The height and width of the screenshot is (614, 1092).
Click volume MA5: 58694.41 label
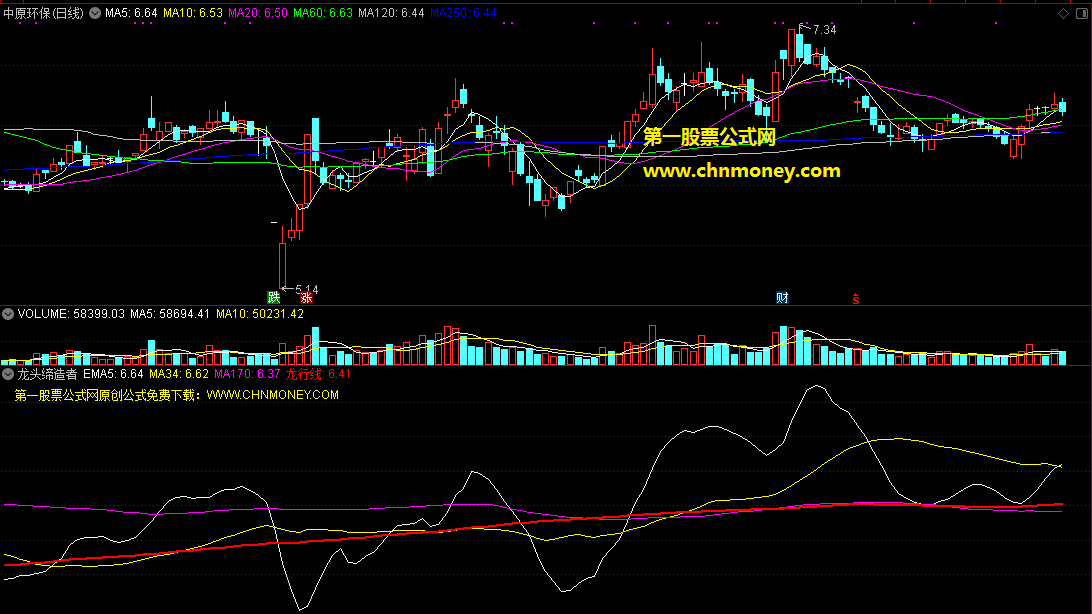click(170, 314)
